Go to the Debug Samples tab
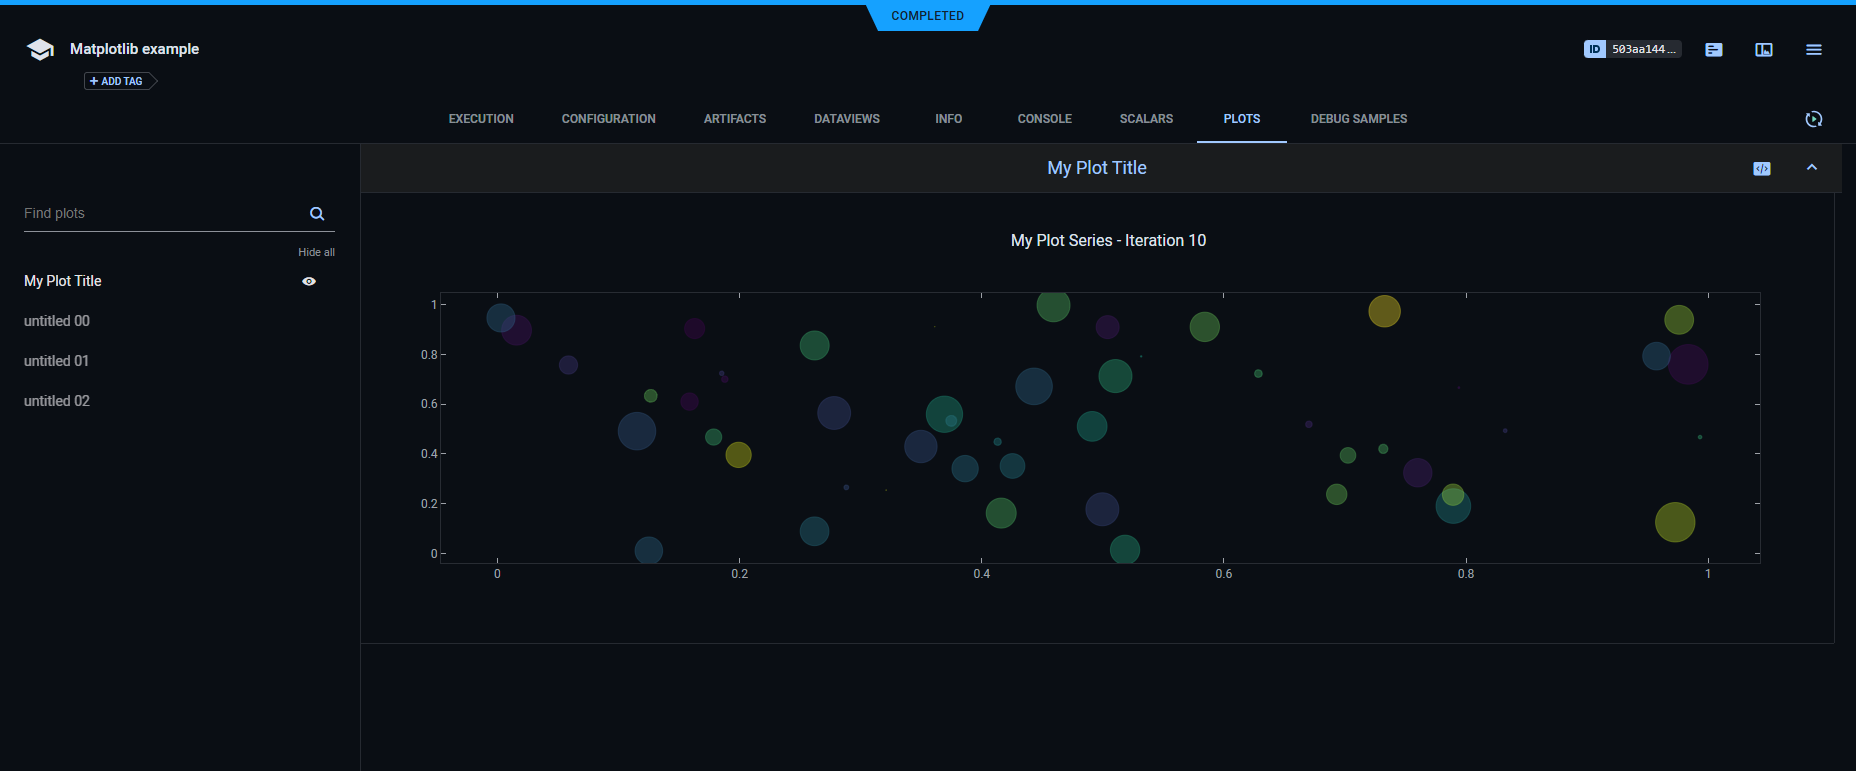The image size is (1856, 771). coord(1358,119)
